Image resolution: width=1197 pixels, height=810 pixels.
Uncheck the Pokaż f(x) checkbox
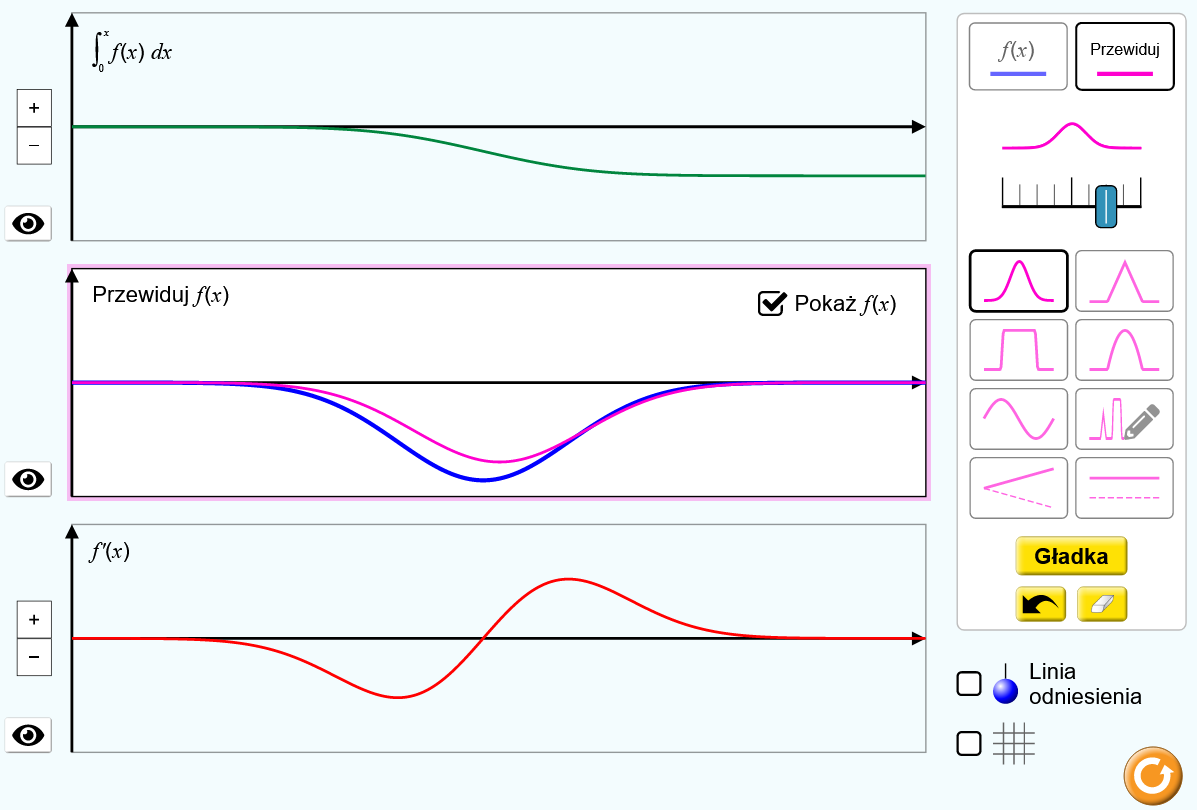[x=771, y=303]
